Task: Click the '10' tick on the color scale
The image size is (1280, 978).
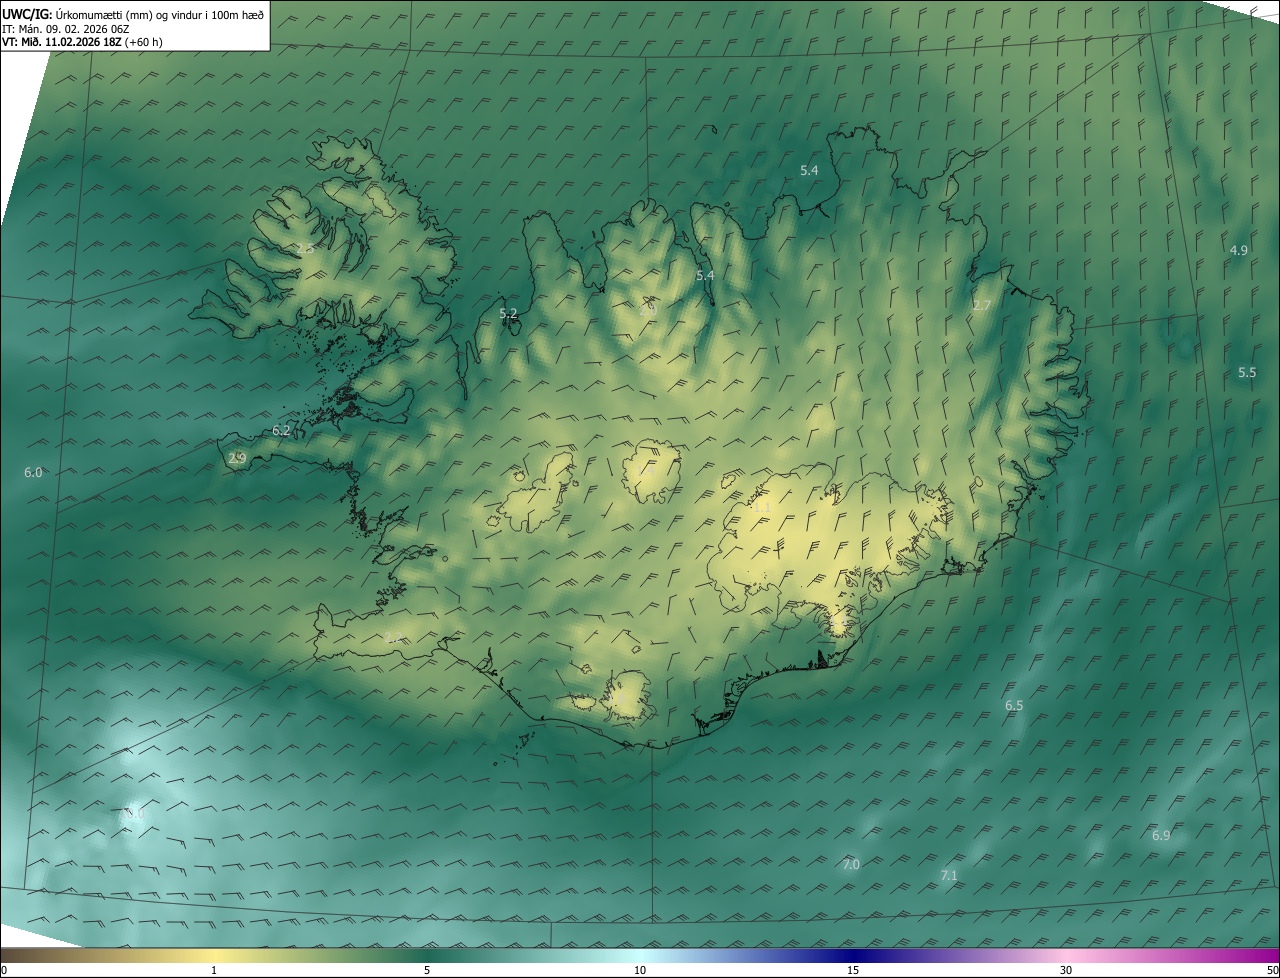Action: (x=640, y=970)
